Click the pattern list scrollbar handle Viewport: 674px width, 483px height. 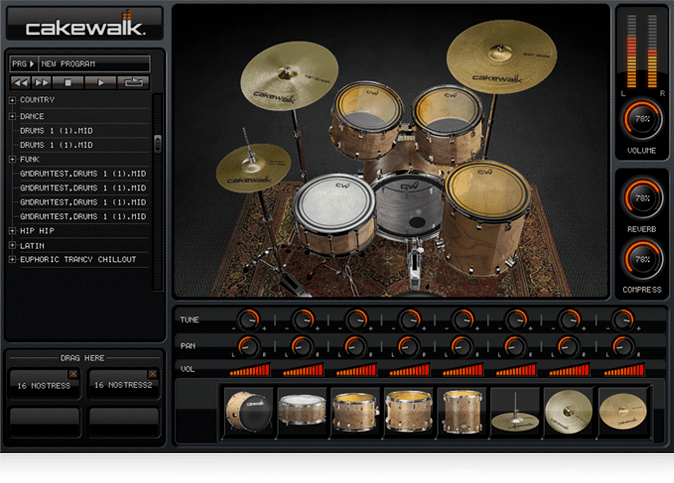[158, 144]
